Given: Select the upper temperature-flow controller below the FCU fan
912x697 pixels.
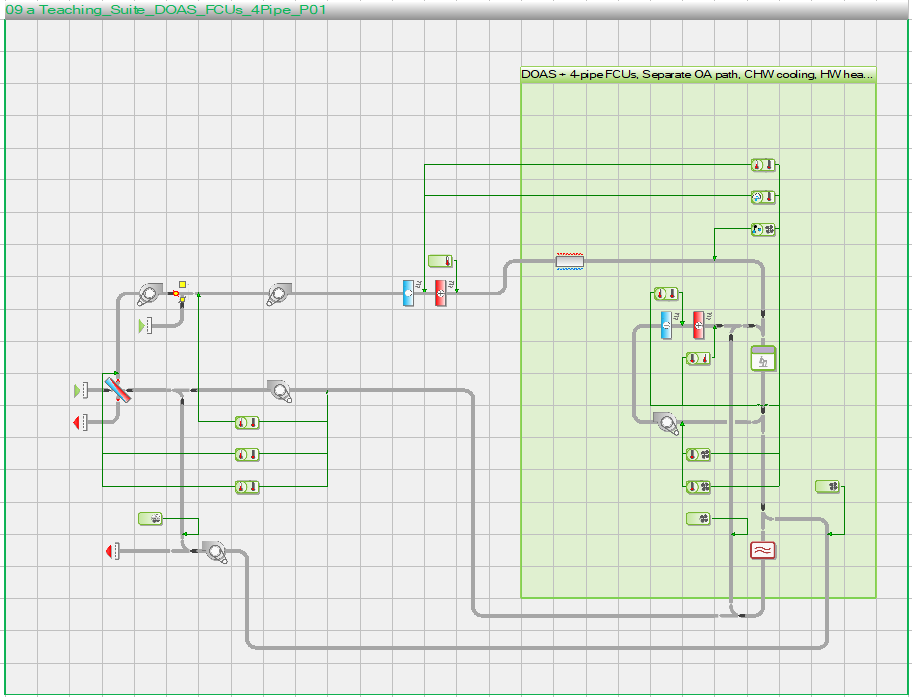Looking at the screenshot, I should (699, 454).
